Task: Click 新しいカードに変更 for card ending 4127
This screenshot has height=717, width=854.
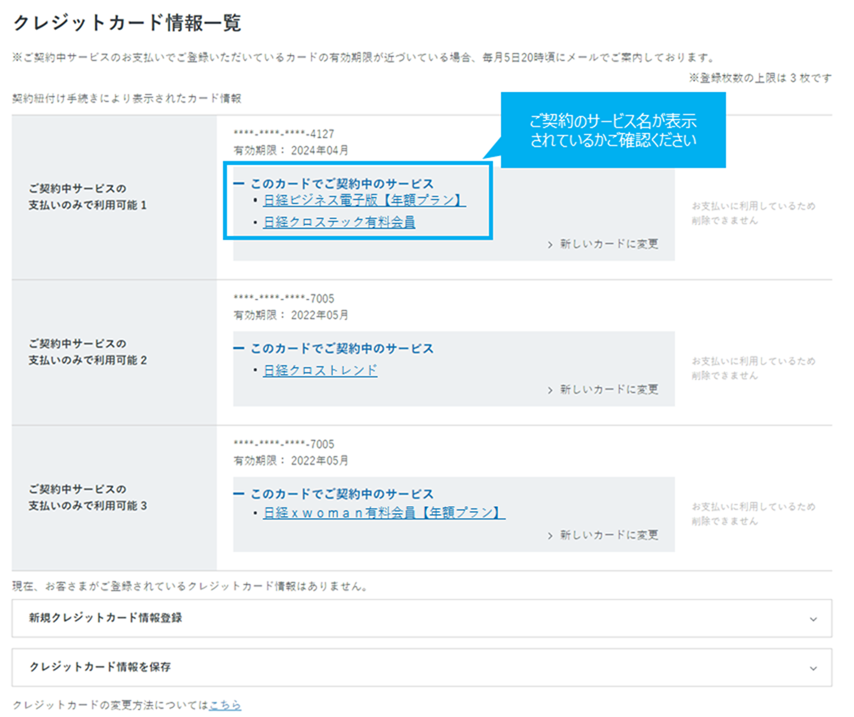Action: [x=603, y=244]
